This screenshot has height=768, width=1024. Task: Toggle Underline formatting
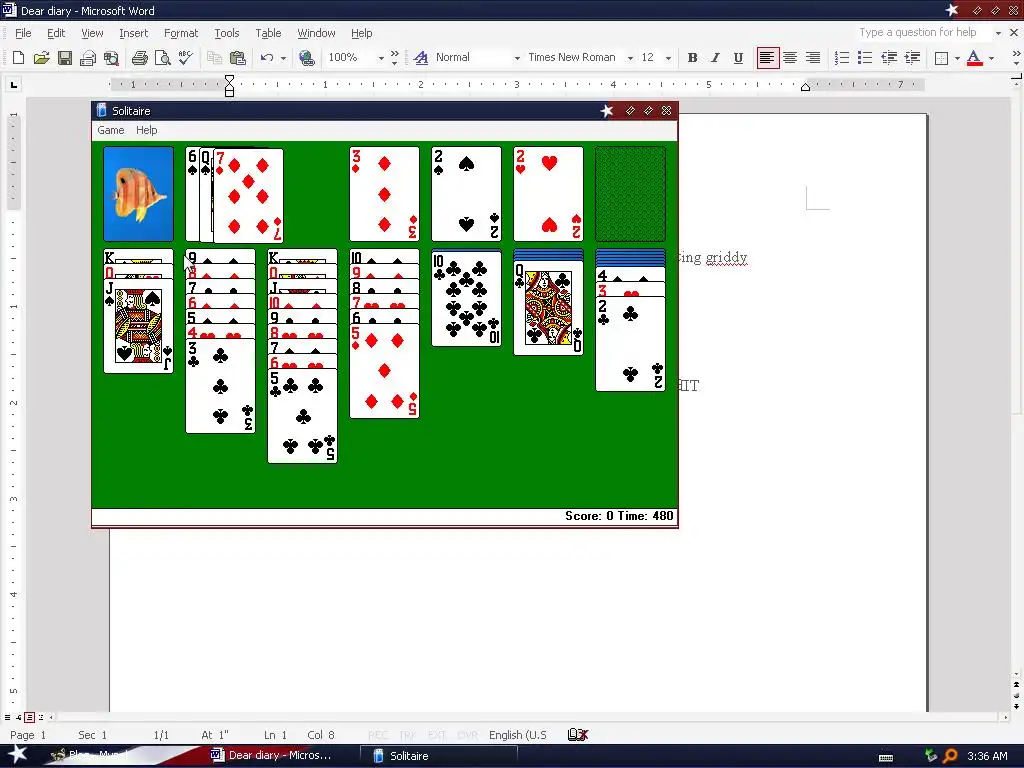point(739,57)
